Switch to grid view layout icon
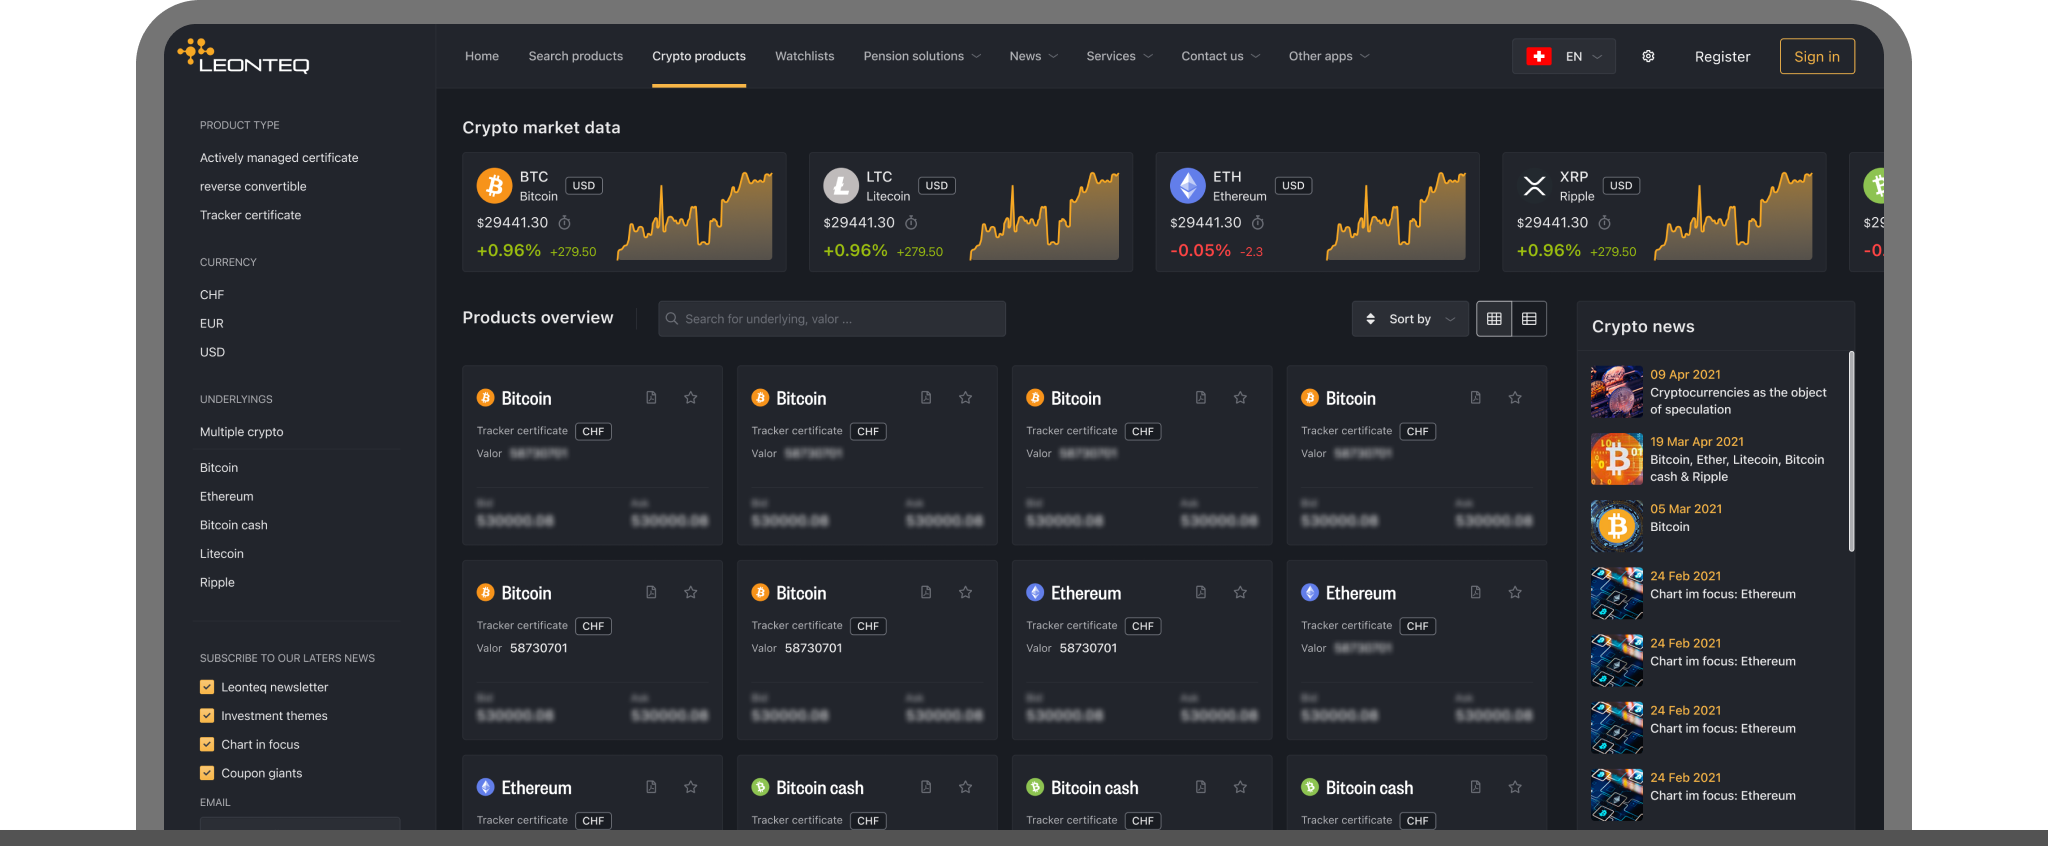The width and height of the screenshot is (2048, 846). point(1494,319)
